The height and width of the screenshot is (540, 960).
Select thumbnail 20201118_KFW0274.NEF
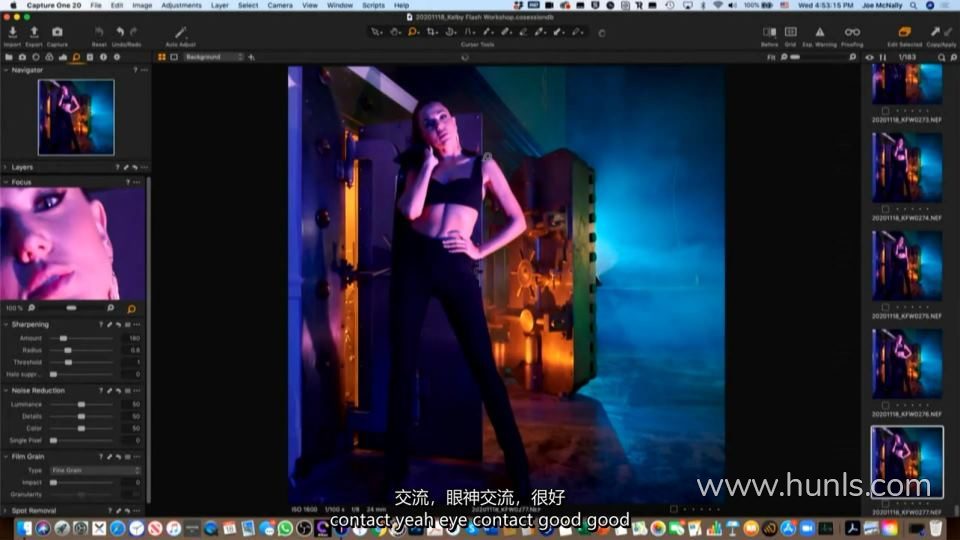pyautogui.click(x=907, y=167)
